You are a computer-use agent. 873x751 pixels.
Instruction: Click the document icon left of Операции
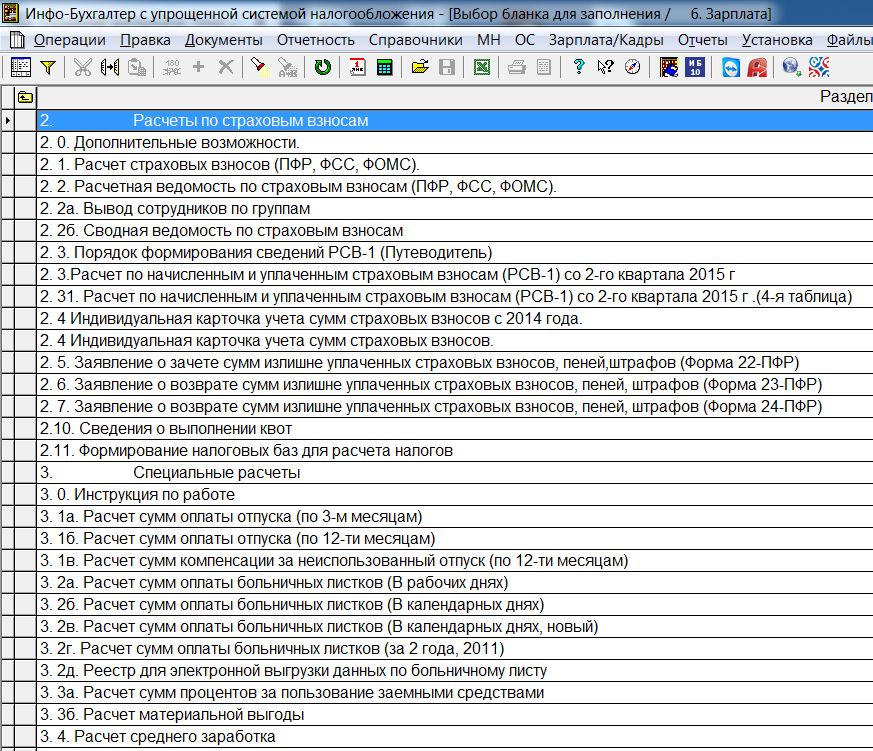18,40
